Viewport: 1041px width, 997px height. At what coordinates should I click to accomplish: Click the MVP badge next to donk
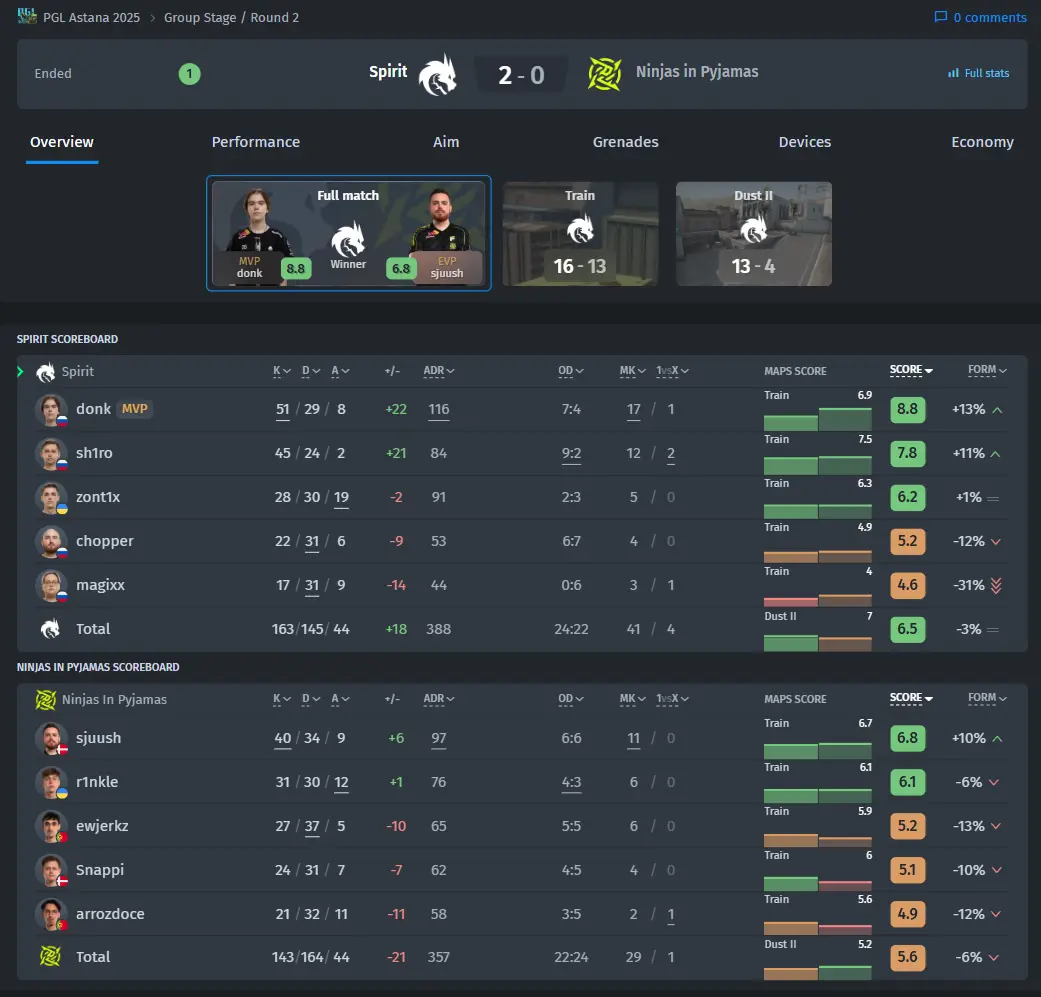135,409
